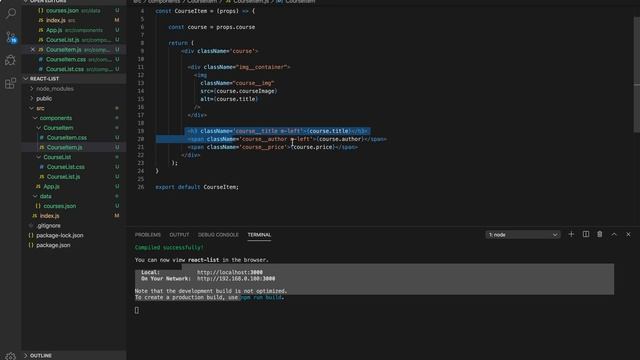Open CourseList.js in open editors list
Screen dimensions: 640x360
tap(74, 40)
